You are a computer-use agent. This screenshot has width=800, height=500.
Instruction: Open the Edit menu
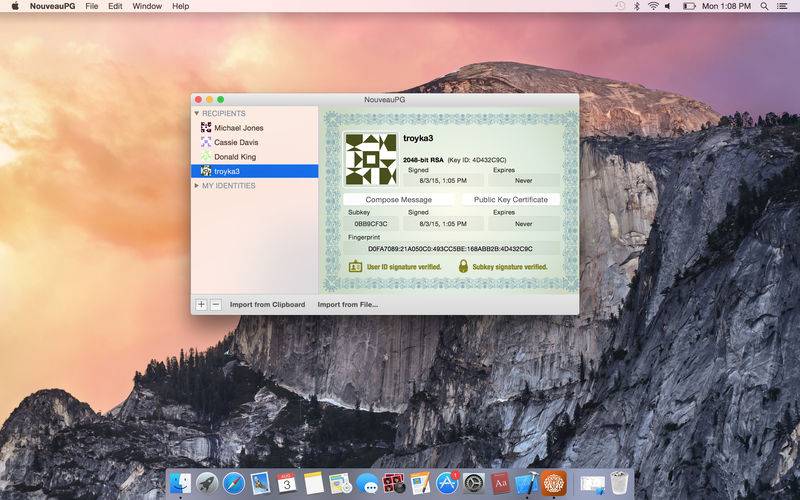[x=115, y=6]
